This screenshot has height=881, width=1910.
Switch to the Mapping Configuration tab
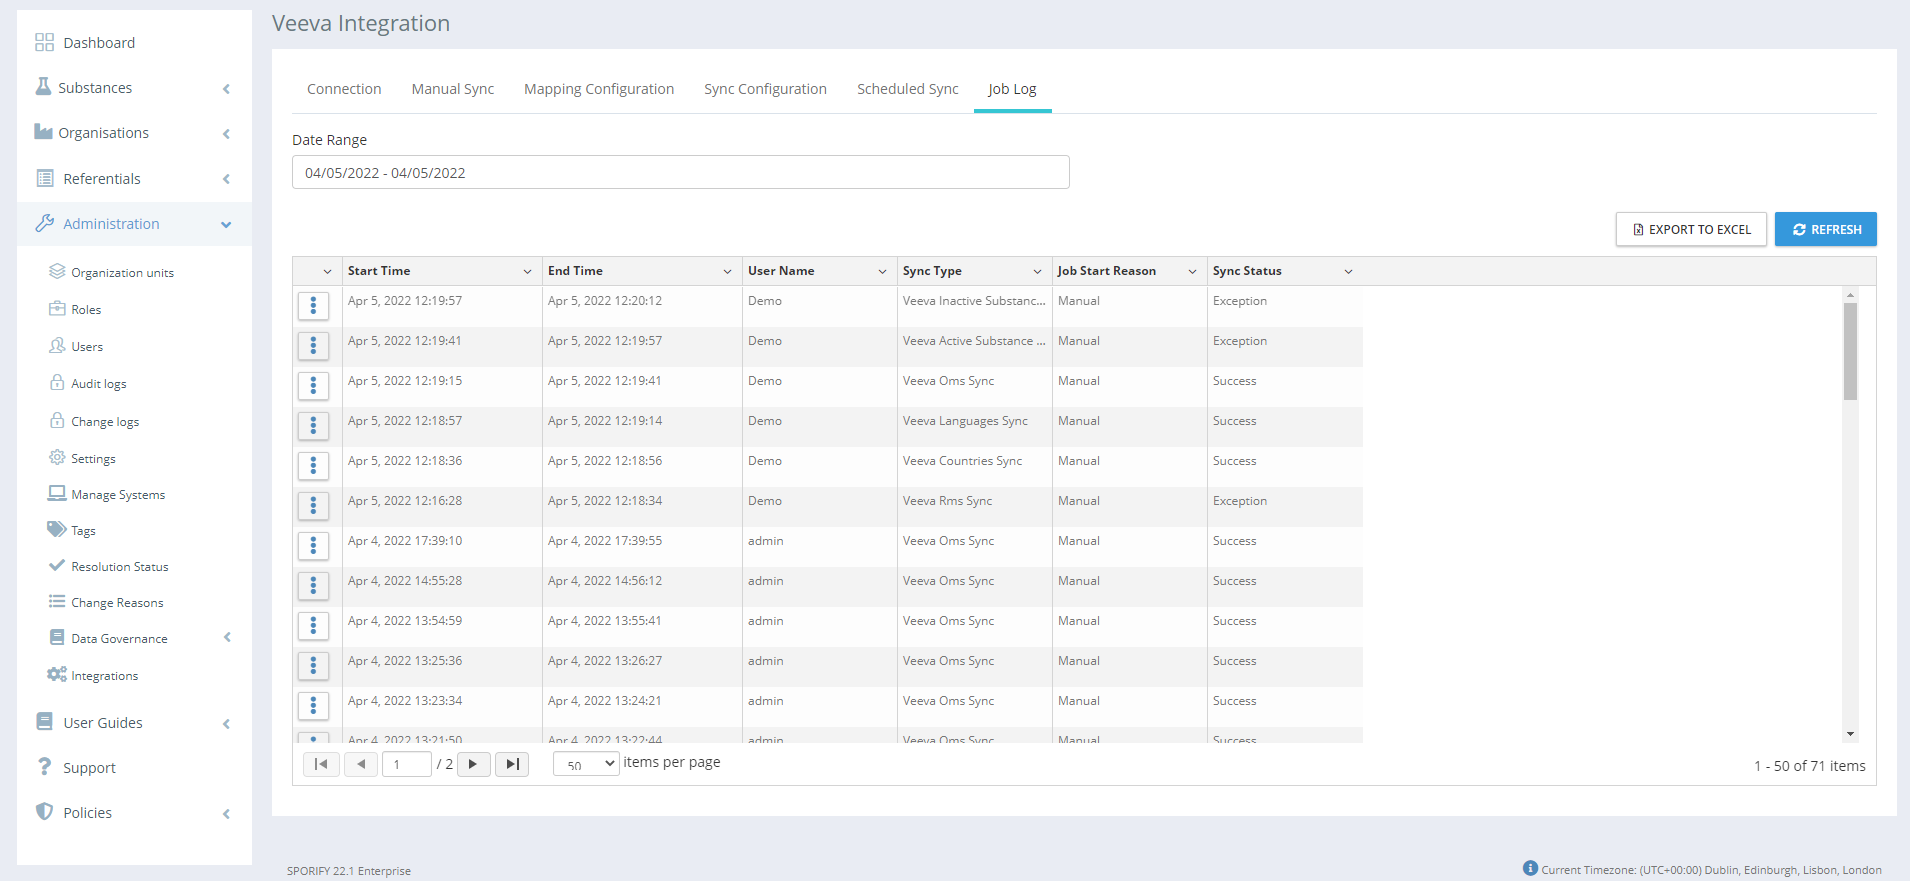click(598, 89)
